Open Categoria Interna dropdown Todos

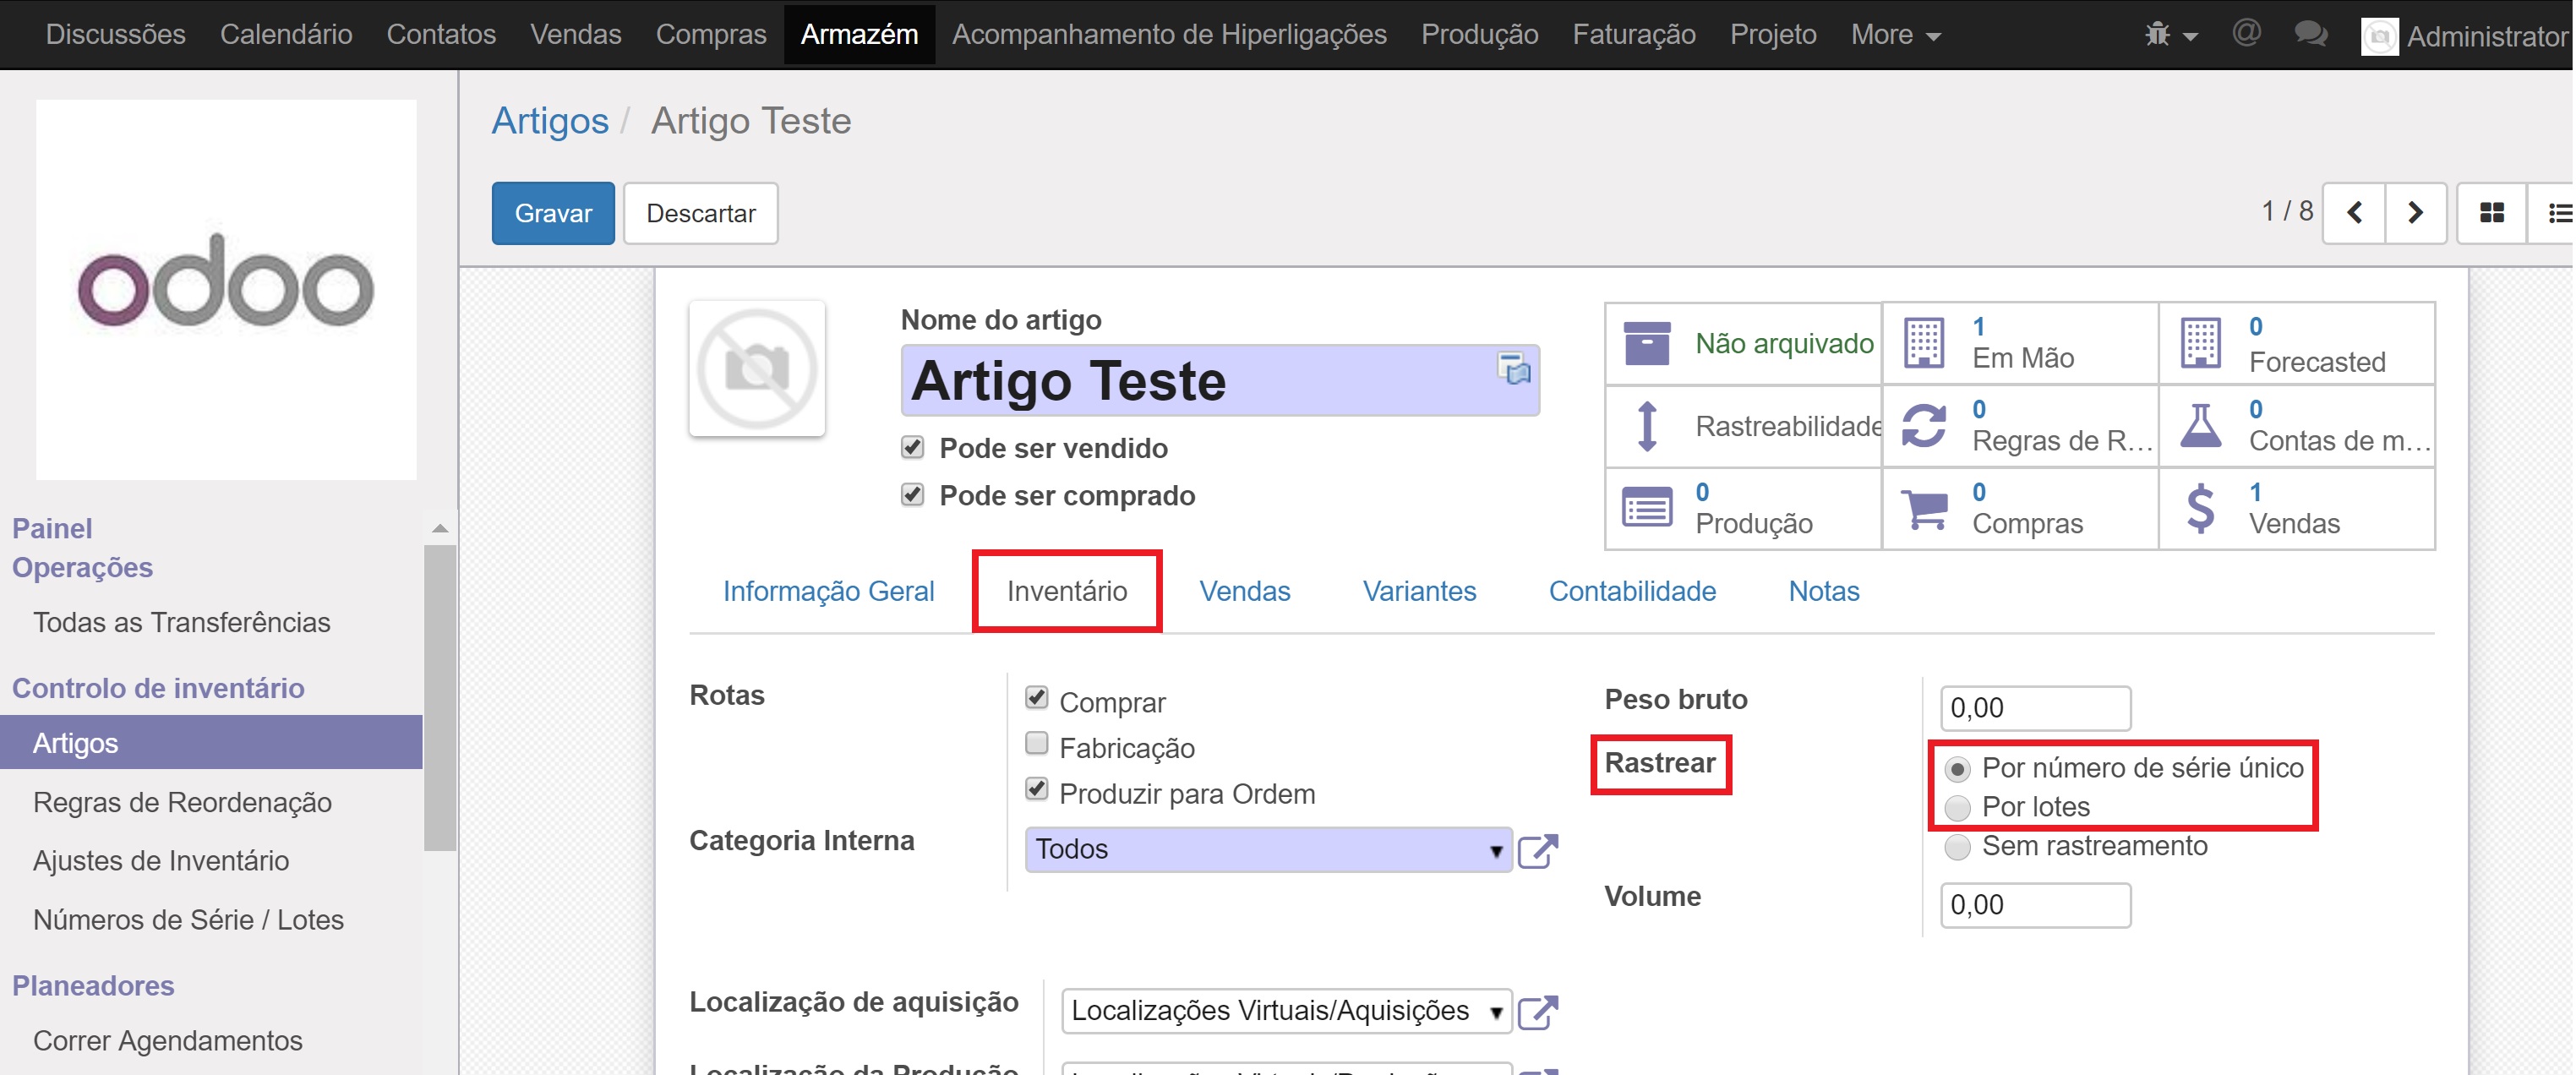(1267, 850)
